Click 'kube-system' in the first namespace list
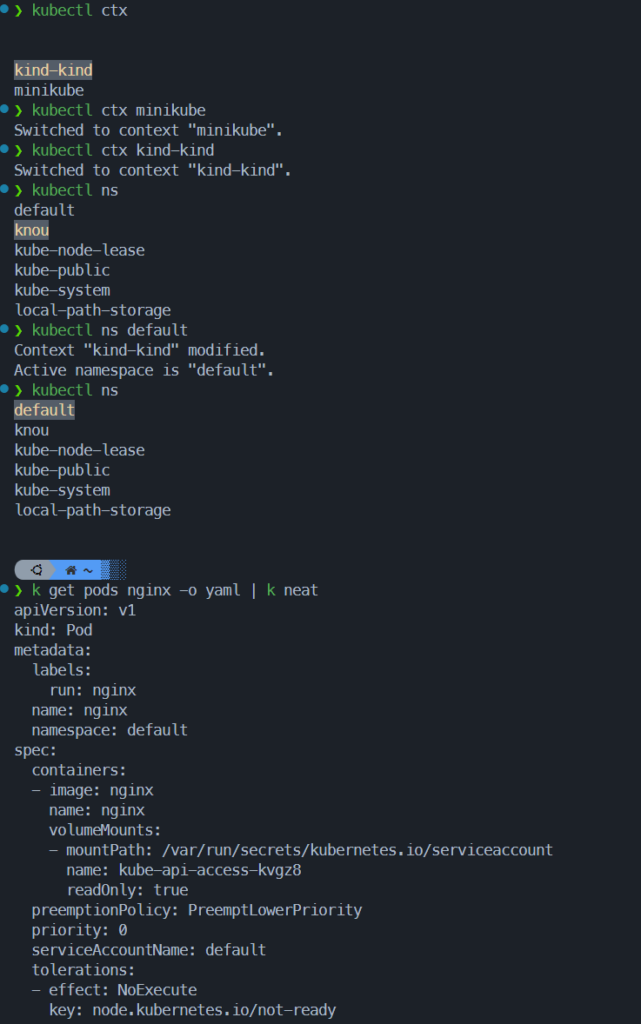 tap(62, 290)
